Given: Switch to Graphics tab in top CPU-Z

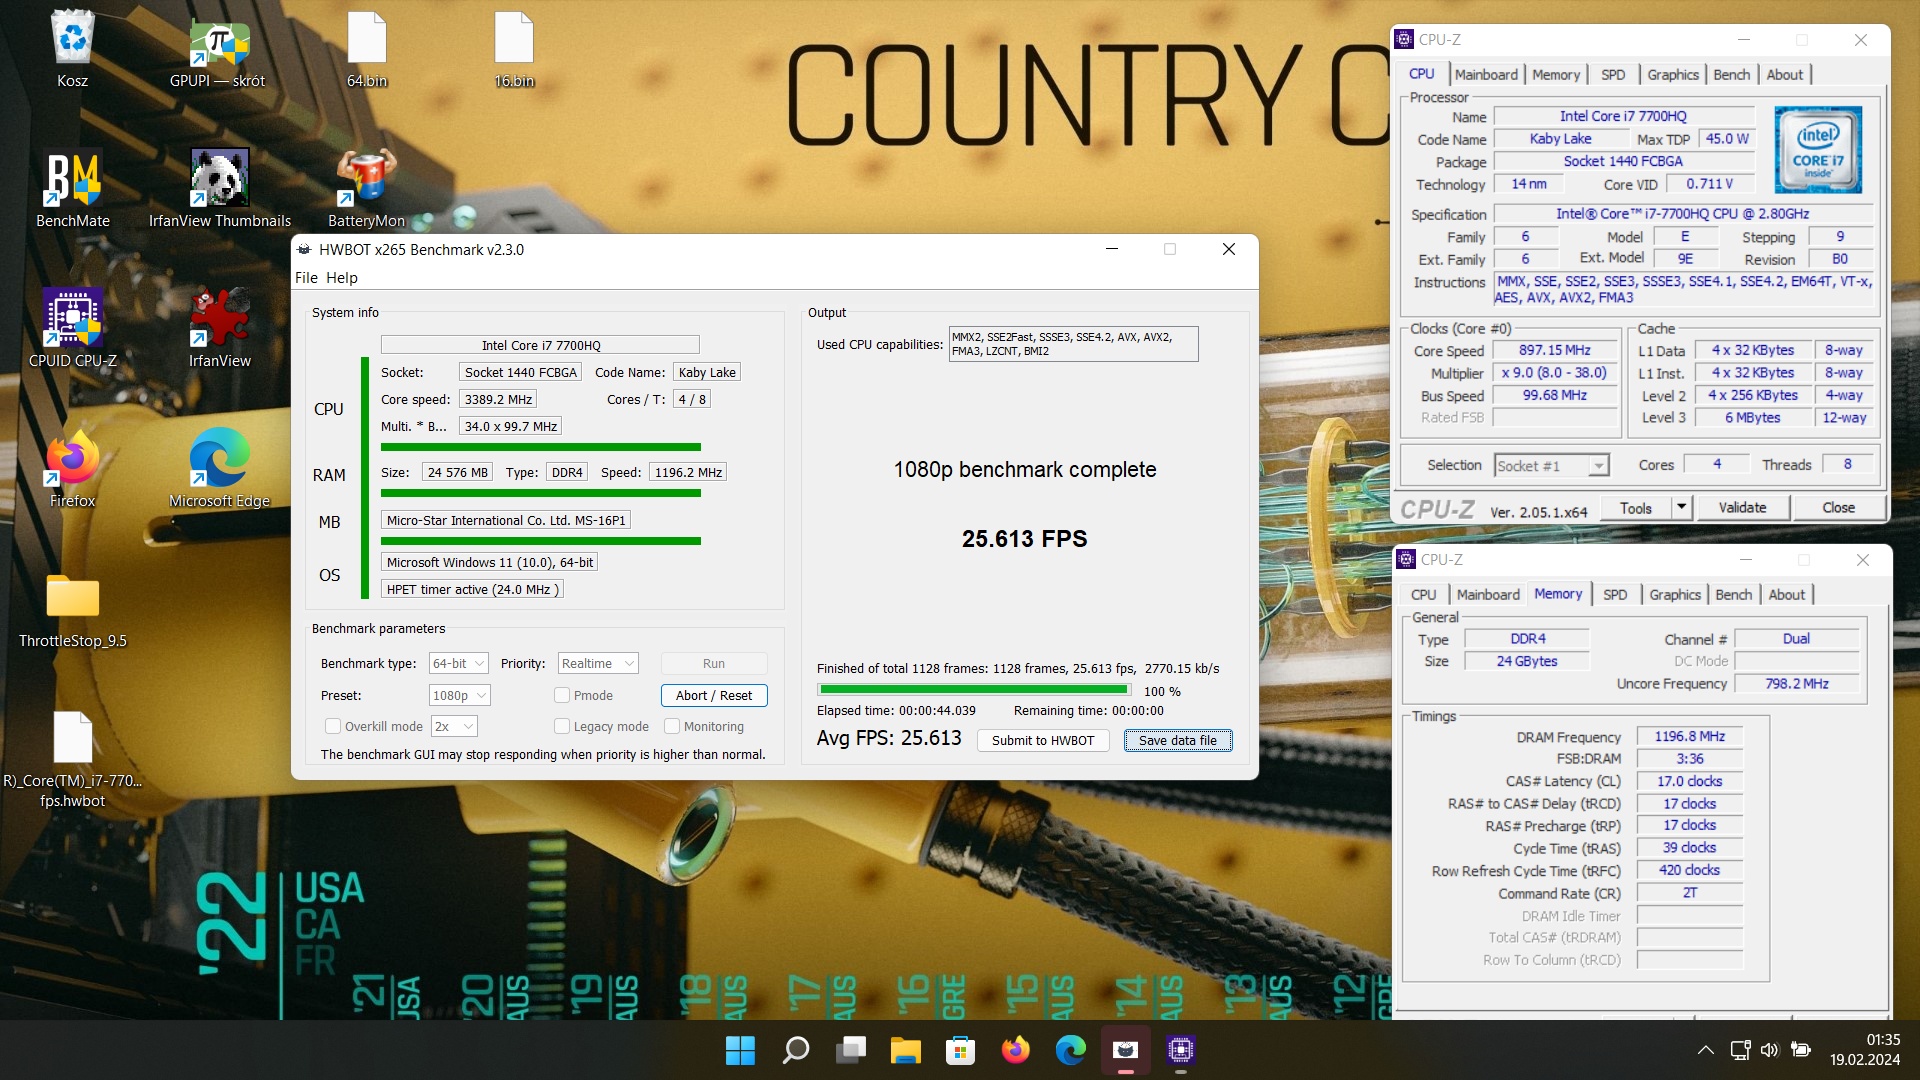Looking at the screenshot, I should coord(1672,74).
